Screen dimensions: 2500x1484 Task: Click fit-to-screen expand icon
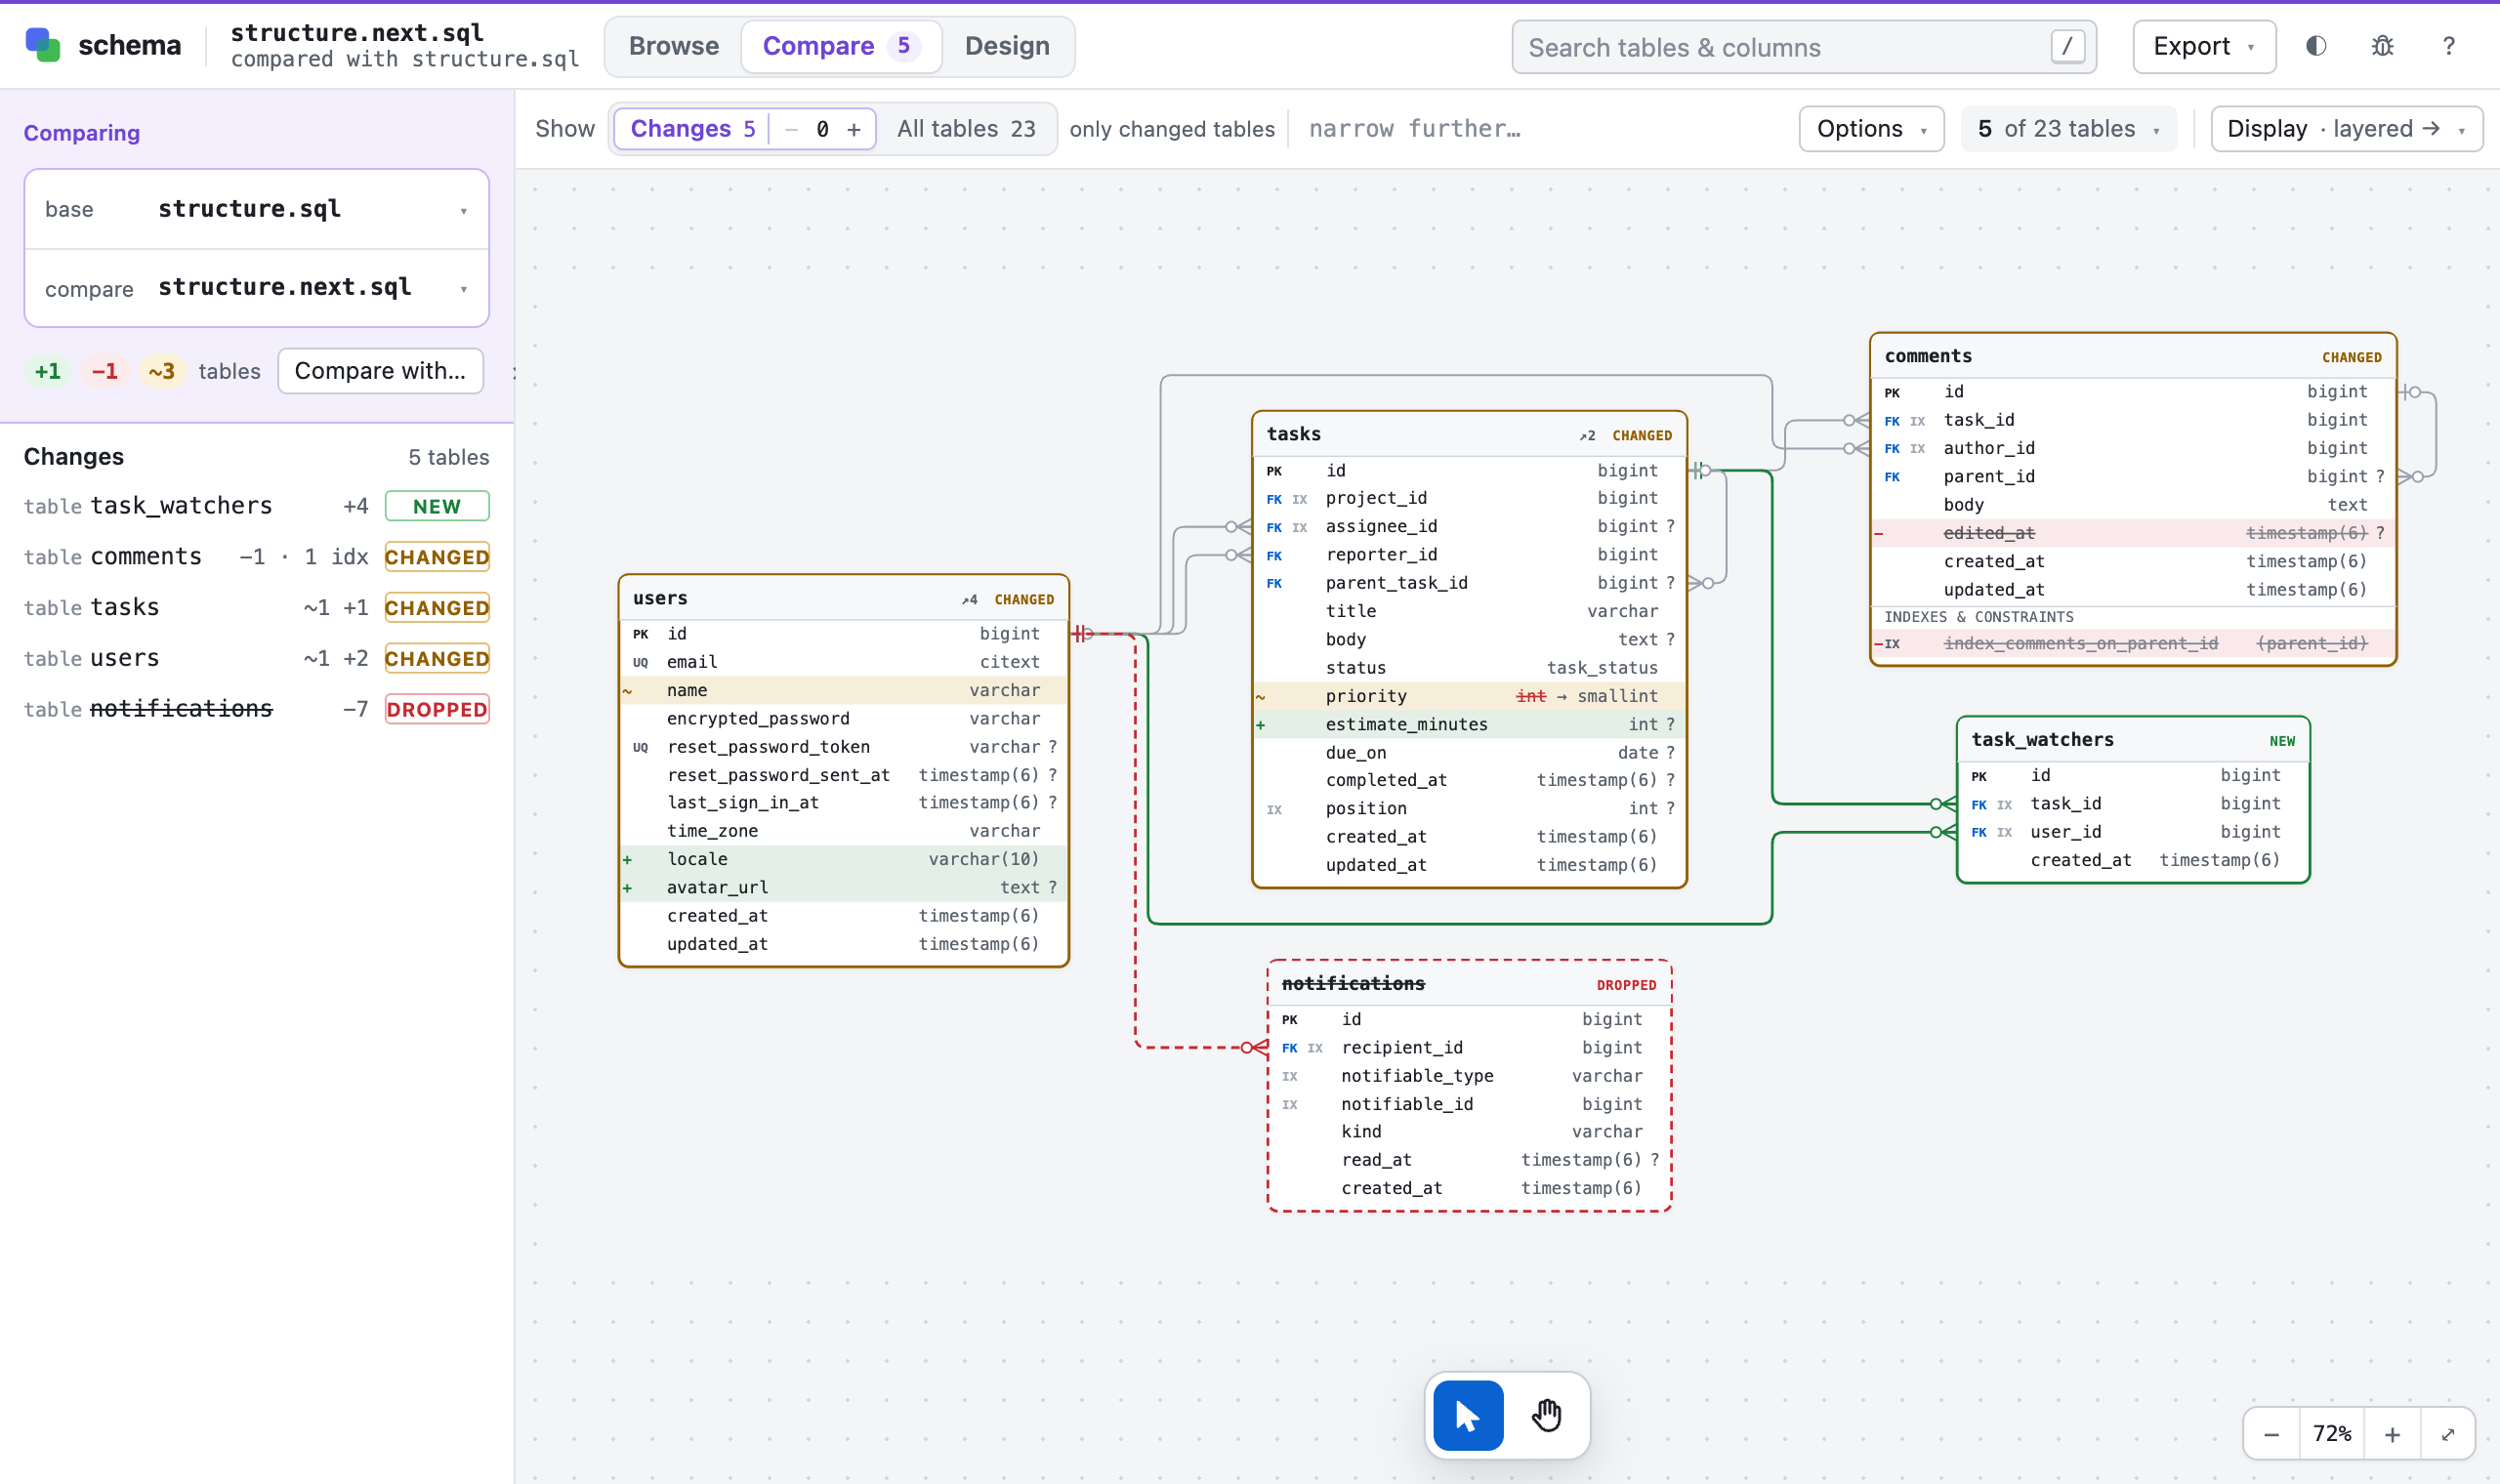(x=2448, y=1434)
